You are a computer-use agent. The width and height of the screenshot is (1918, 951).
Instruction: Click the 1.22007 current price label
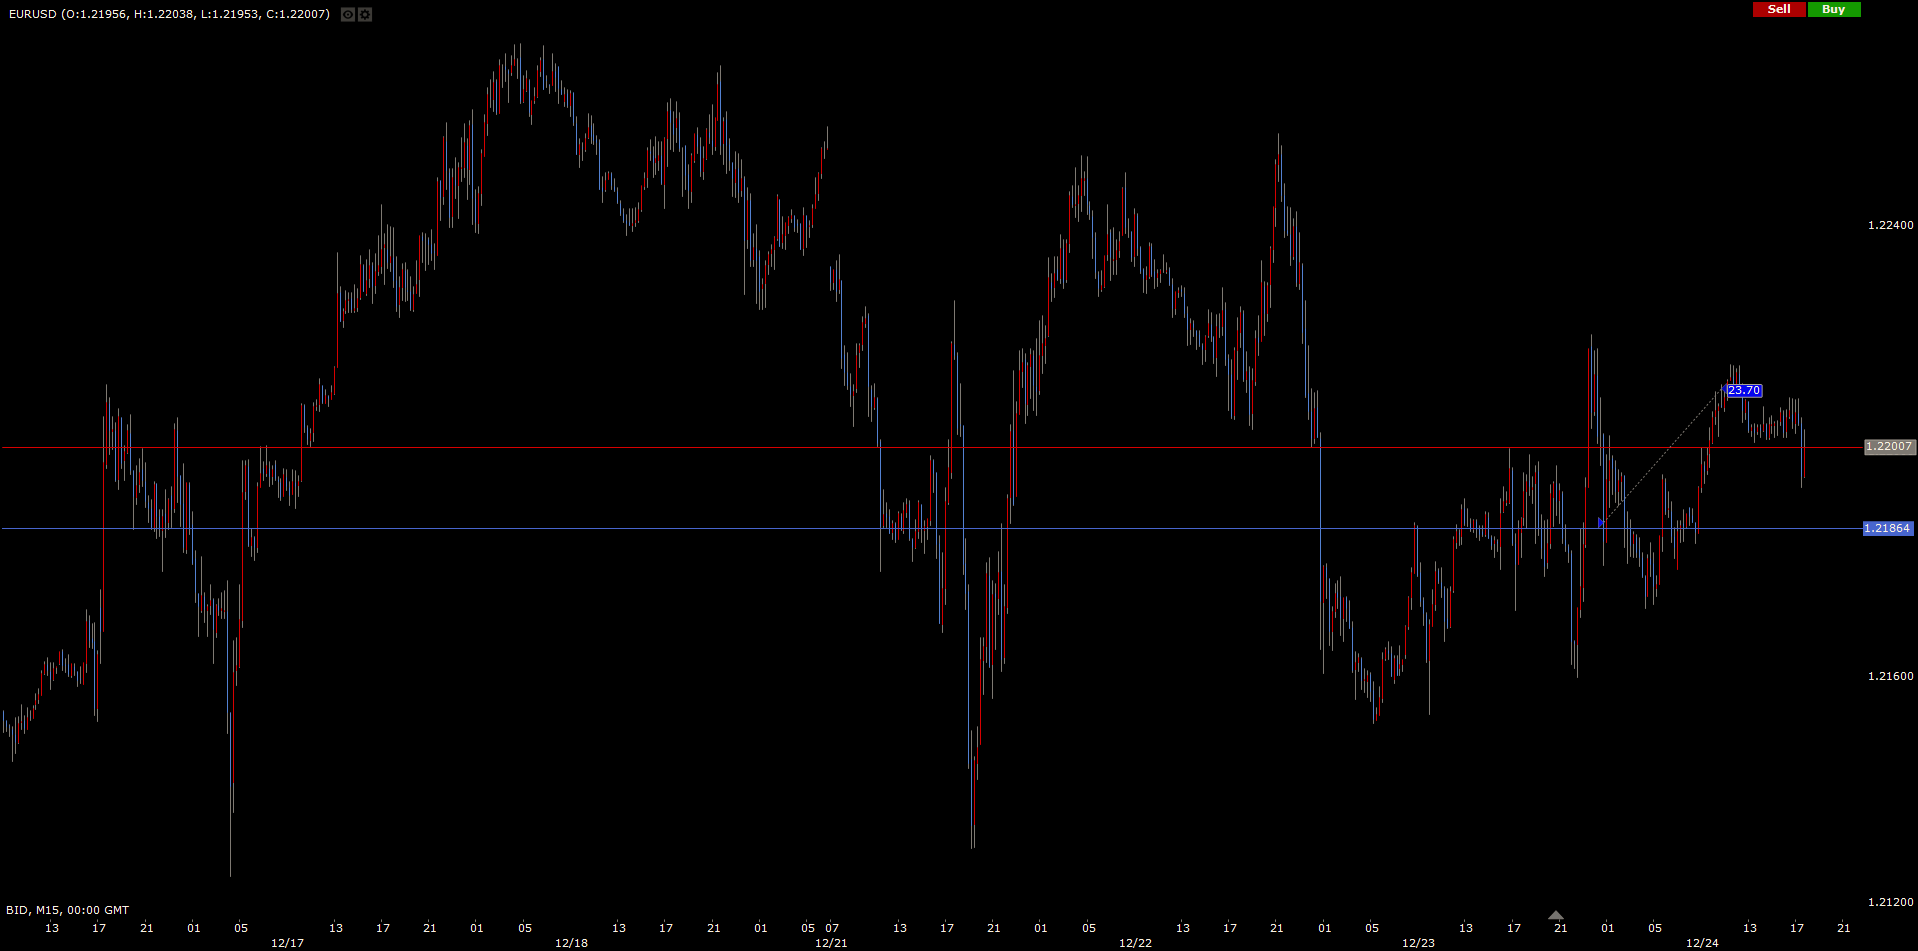click(1888, 447)
